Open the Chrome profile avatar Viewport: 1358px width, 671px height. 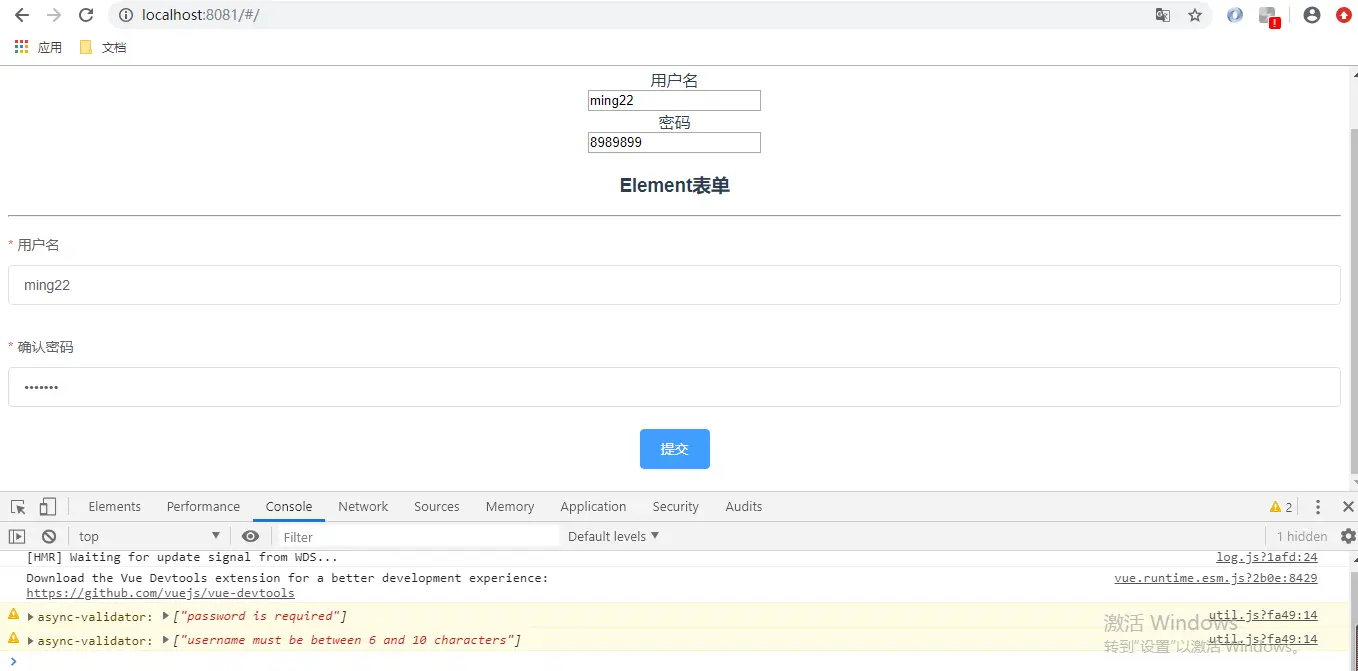point(1312,15)
